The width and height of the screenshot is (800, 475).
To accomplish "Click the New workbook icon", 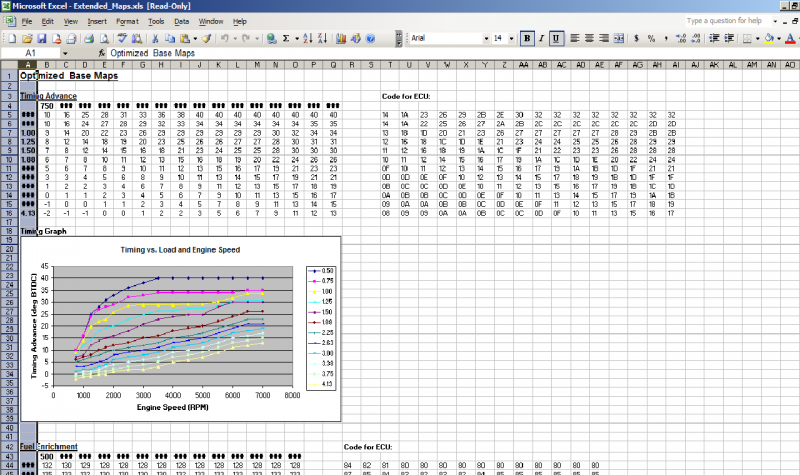I will click(x=12, y=38).
